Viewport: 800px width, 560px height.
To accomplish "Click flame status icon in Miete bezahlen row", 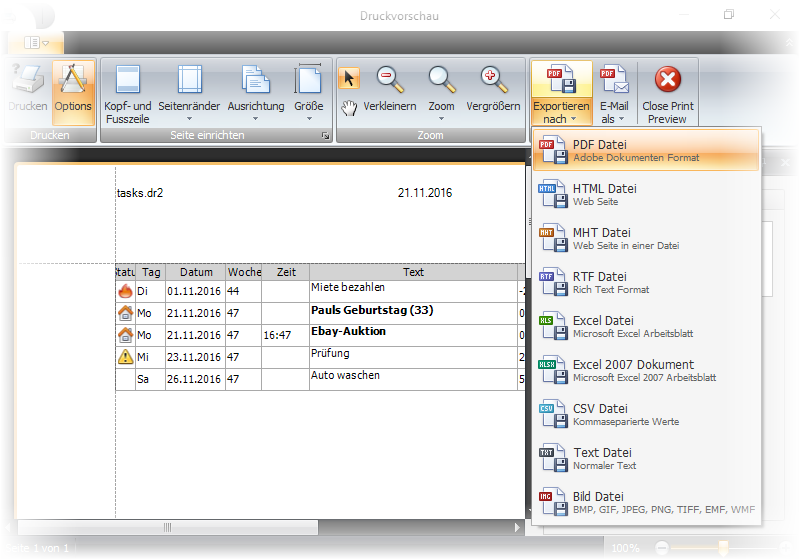I will (x=125, y=291).
